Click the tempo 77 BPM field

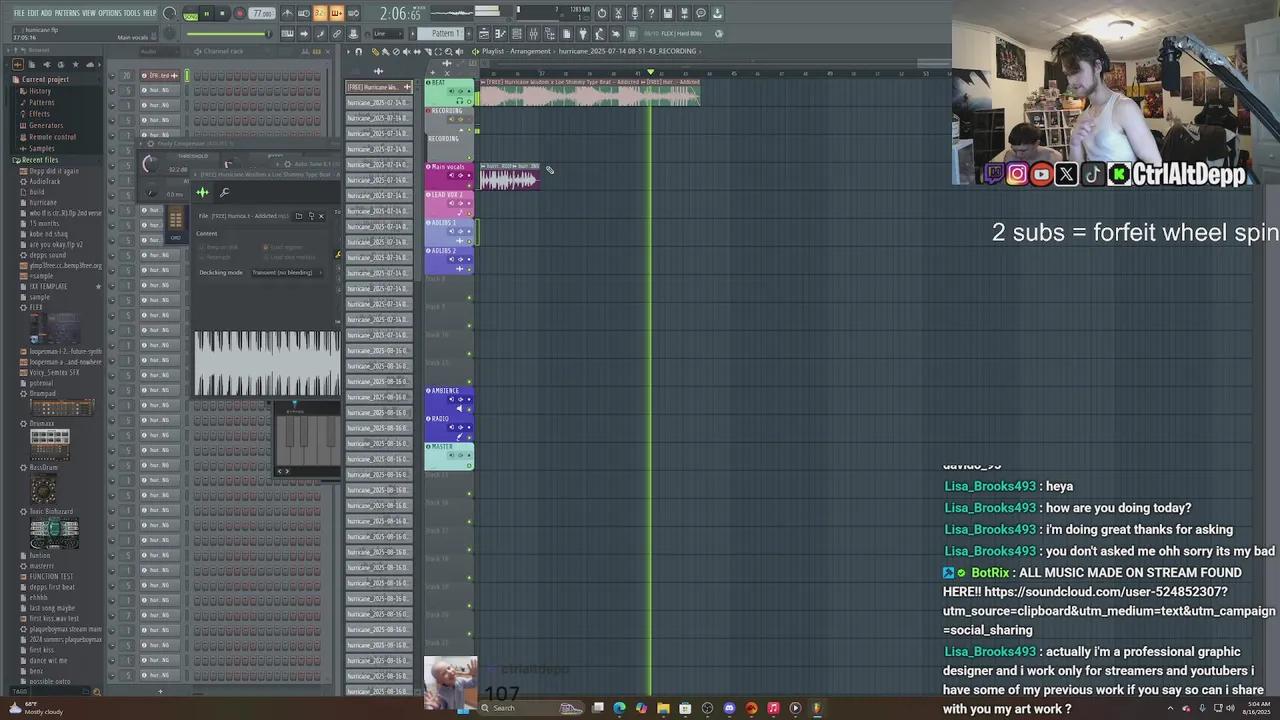[x=261, y=14]
